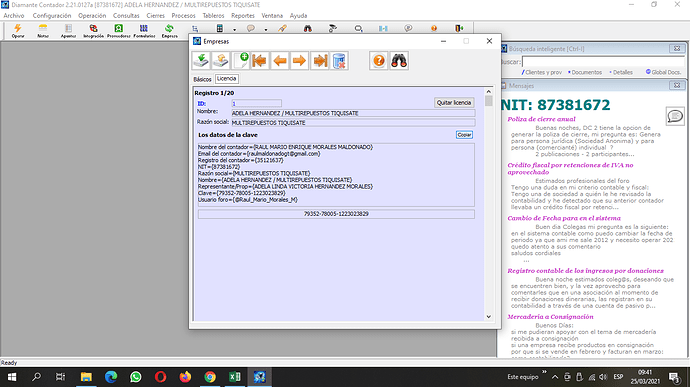Add a new record with the plus icon
This screenshot has width=690, height=387.
coord(241,61)
